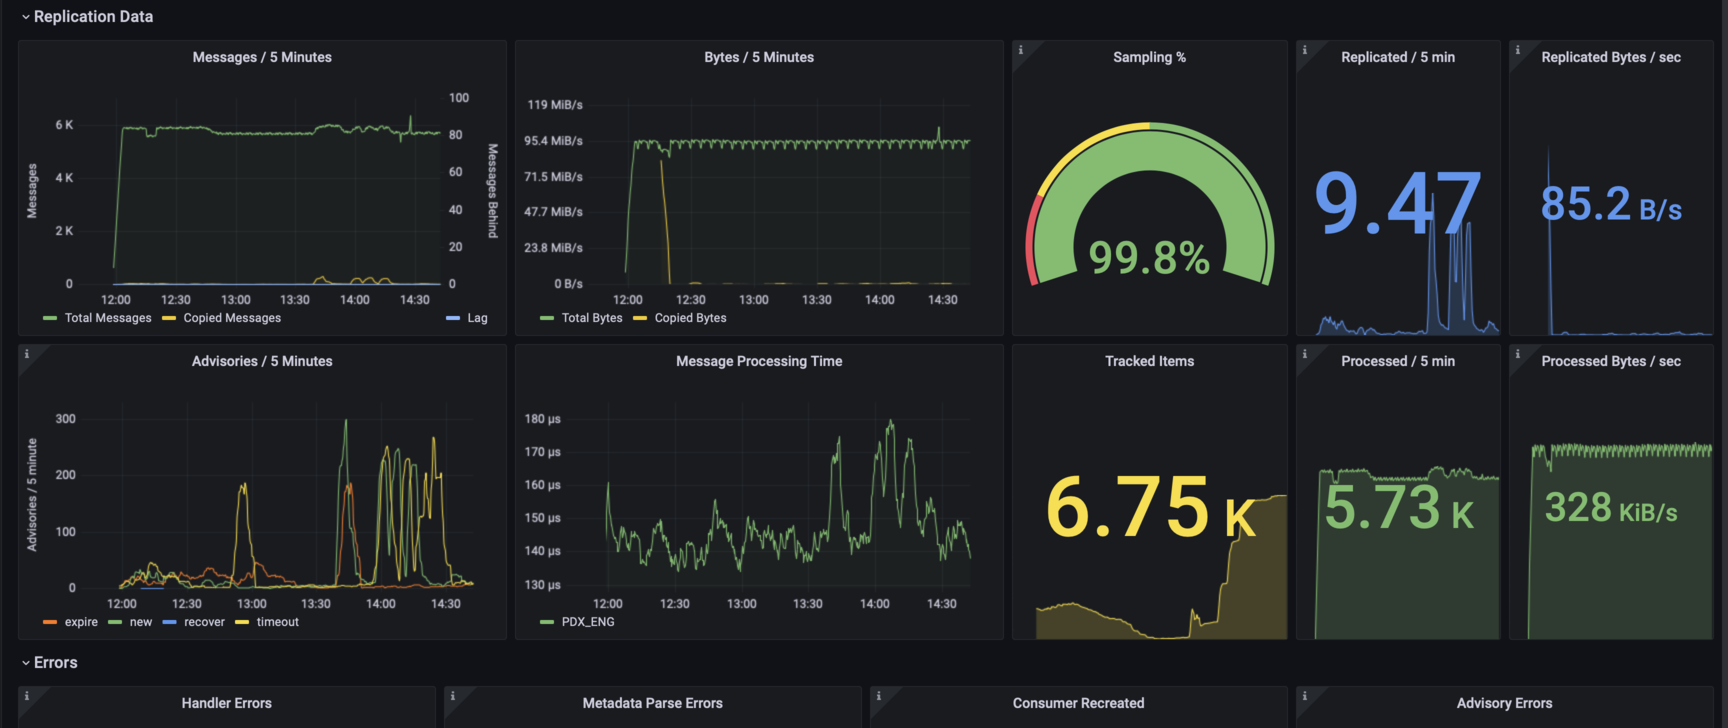The image size is (1728, 728).
Task: Open info icon on Replicated / 5 min panel
Action: click(1304, 50)
